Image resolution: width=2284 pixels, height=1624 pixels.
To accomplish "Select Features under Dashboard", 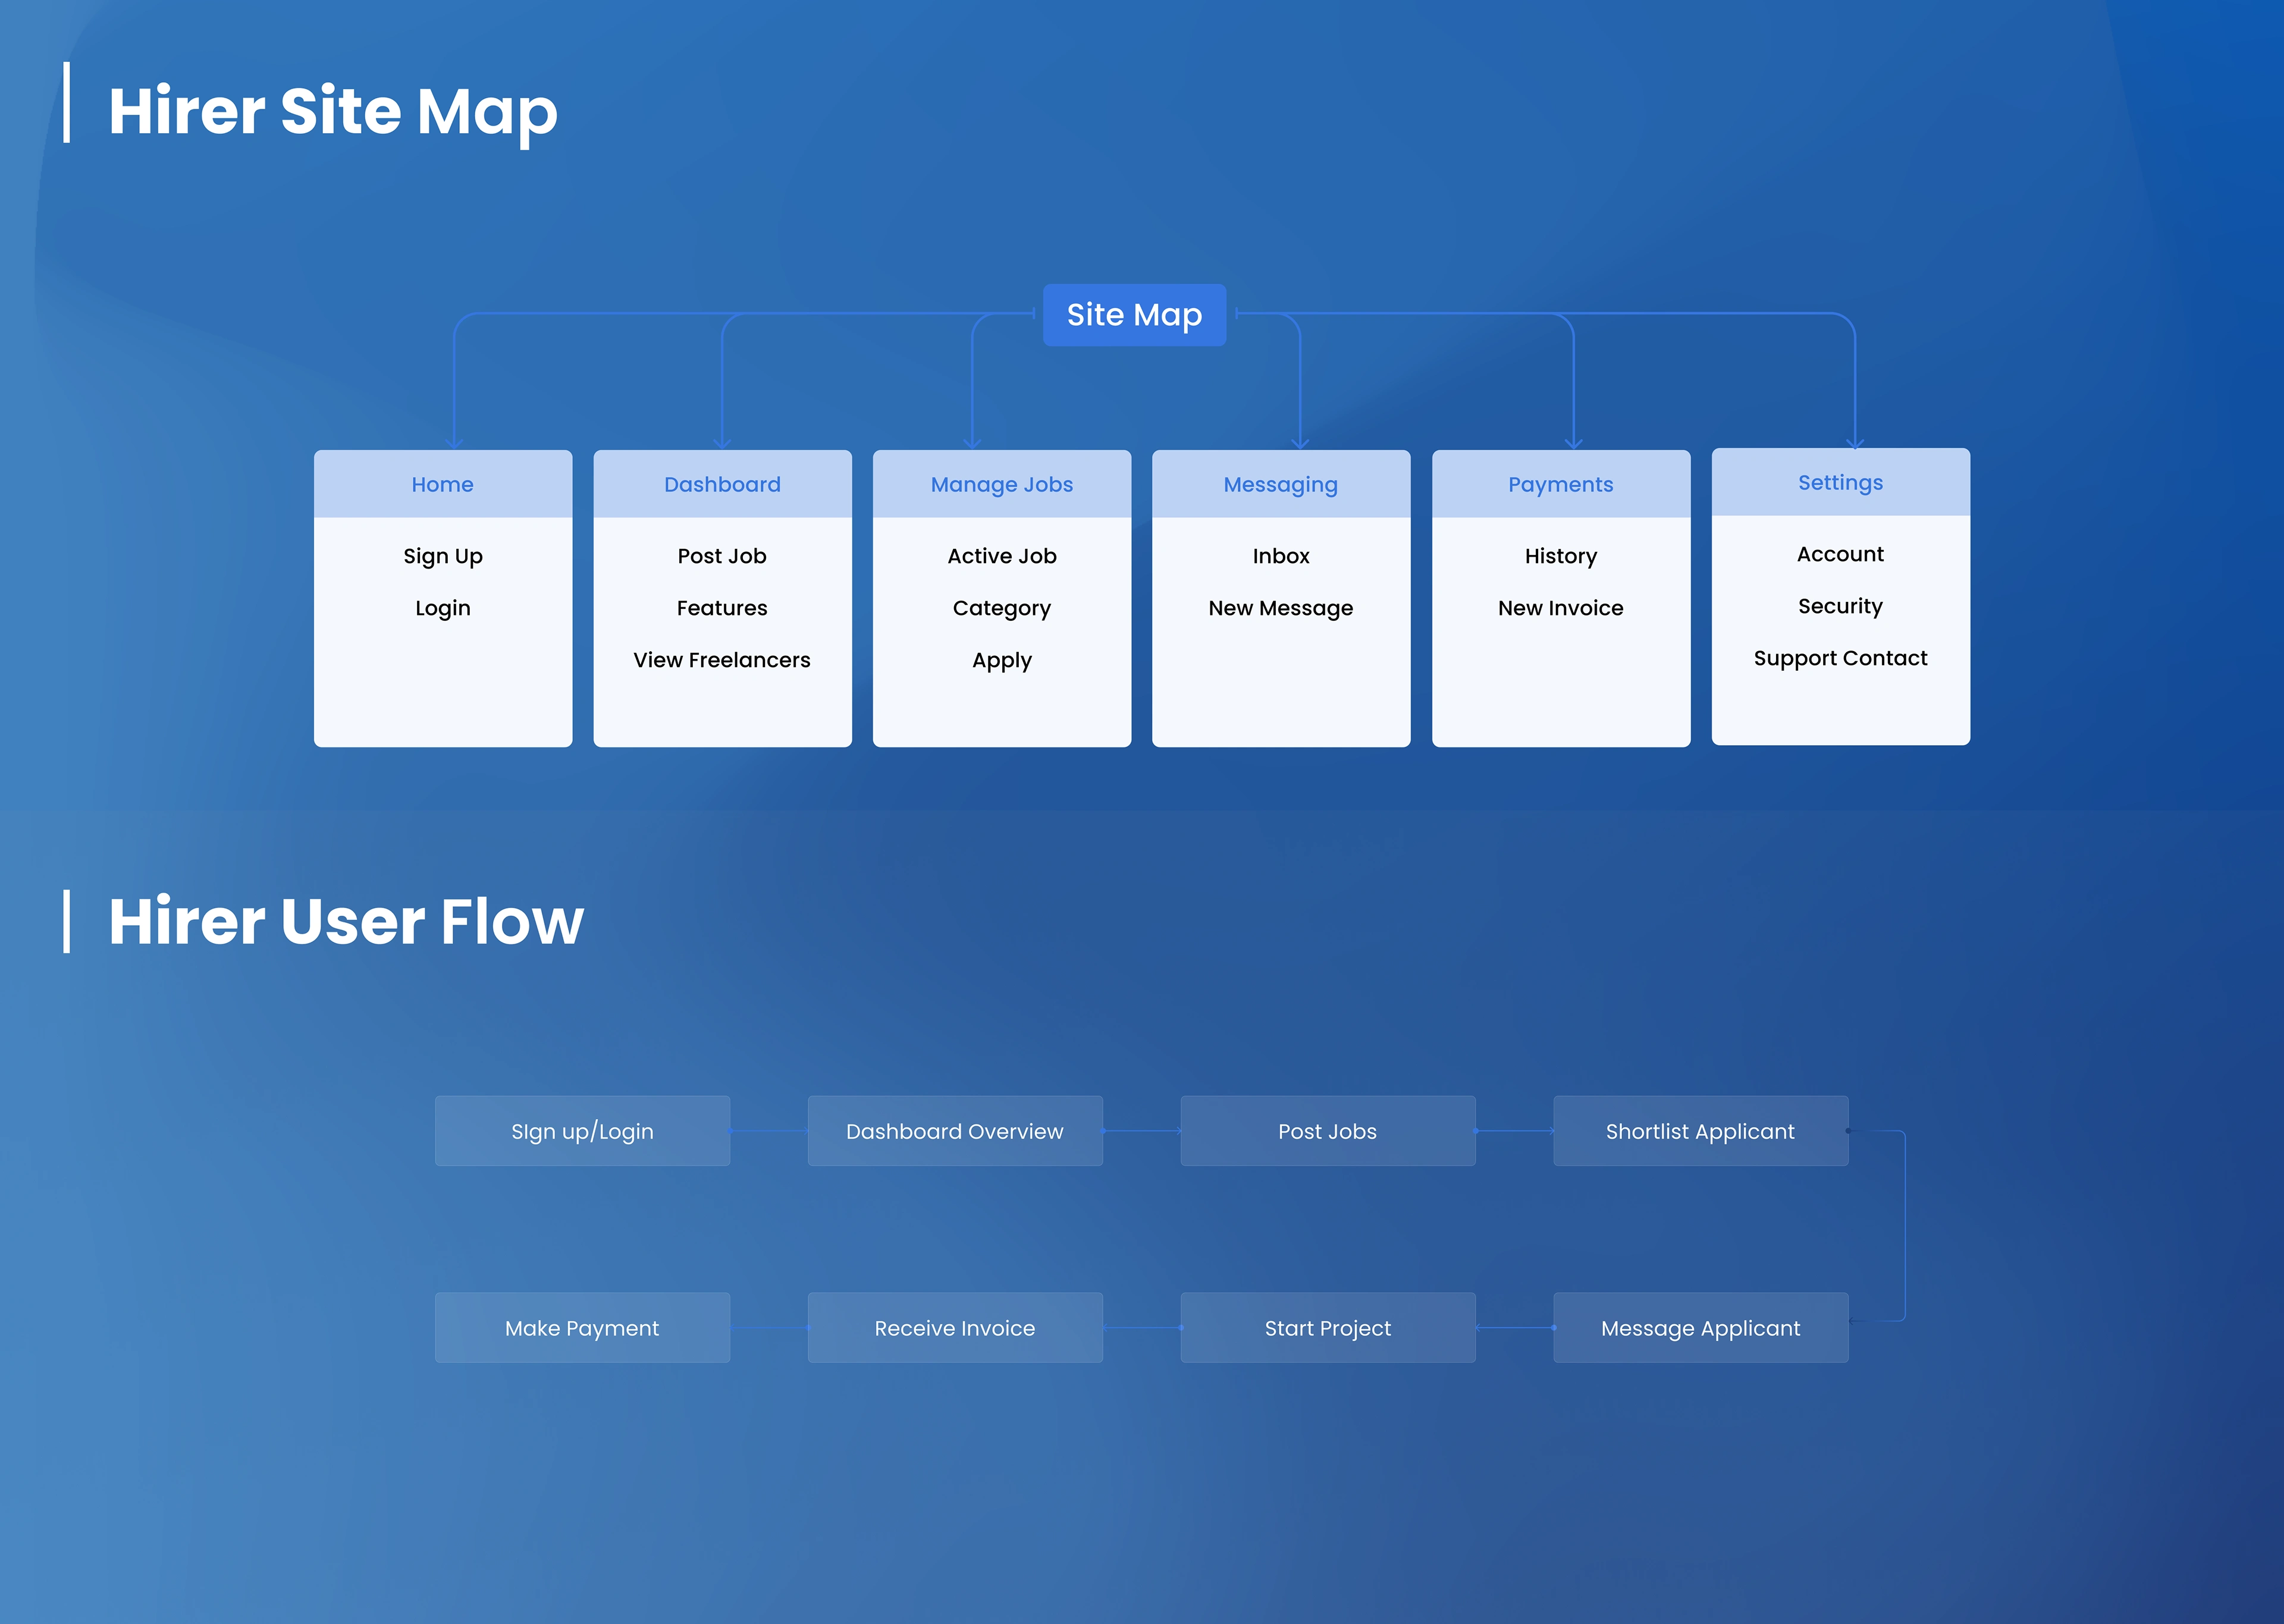I will click(722, 608).
